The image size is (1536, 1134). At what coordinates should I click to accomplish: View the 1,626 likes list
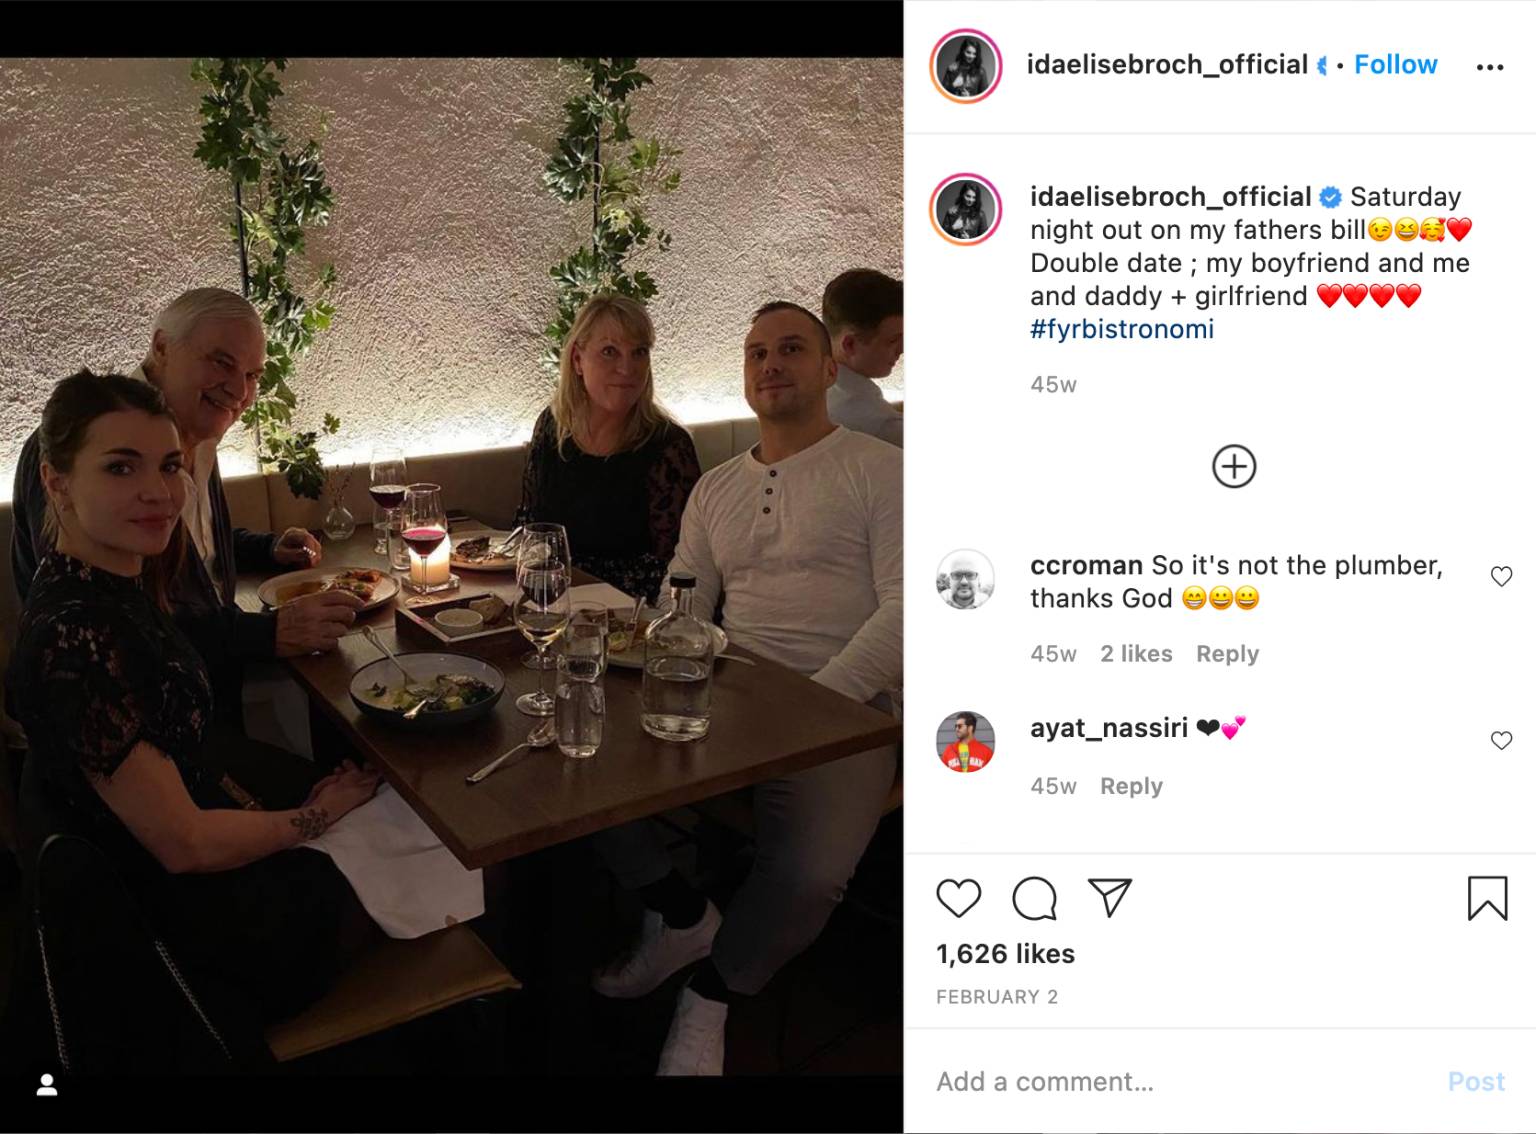1005,954
